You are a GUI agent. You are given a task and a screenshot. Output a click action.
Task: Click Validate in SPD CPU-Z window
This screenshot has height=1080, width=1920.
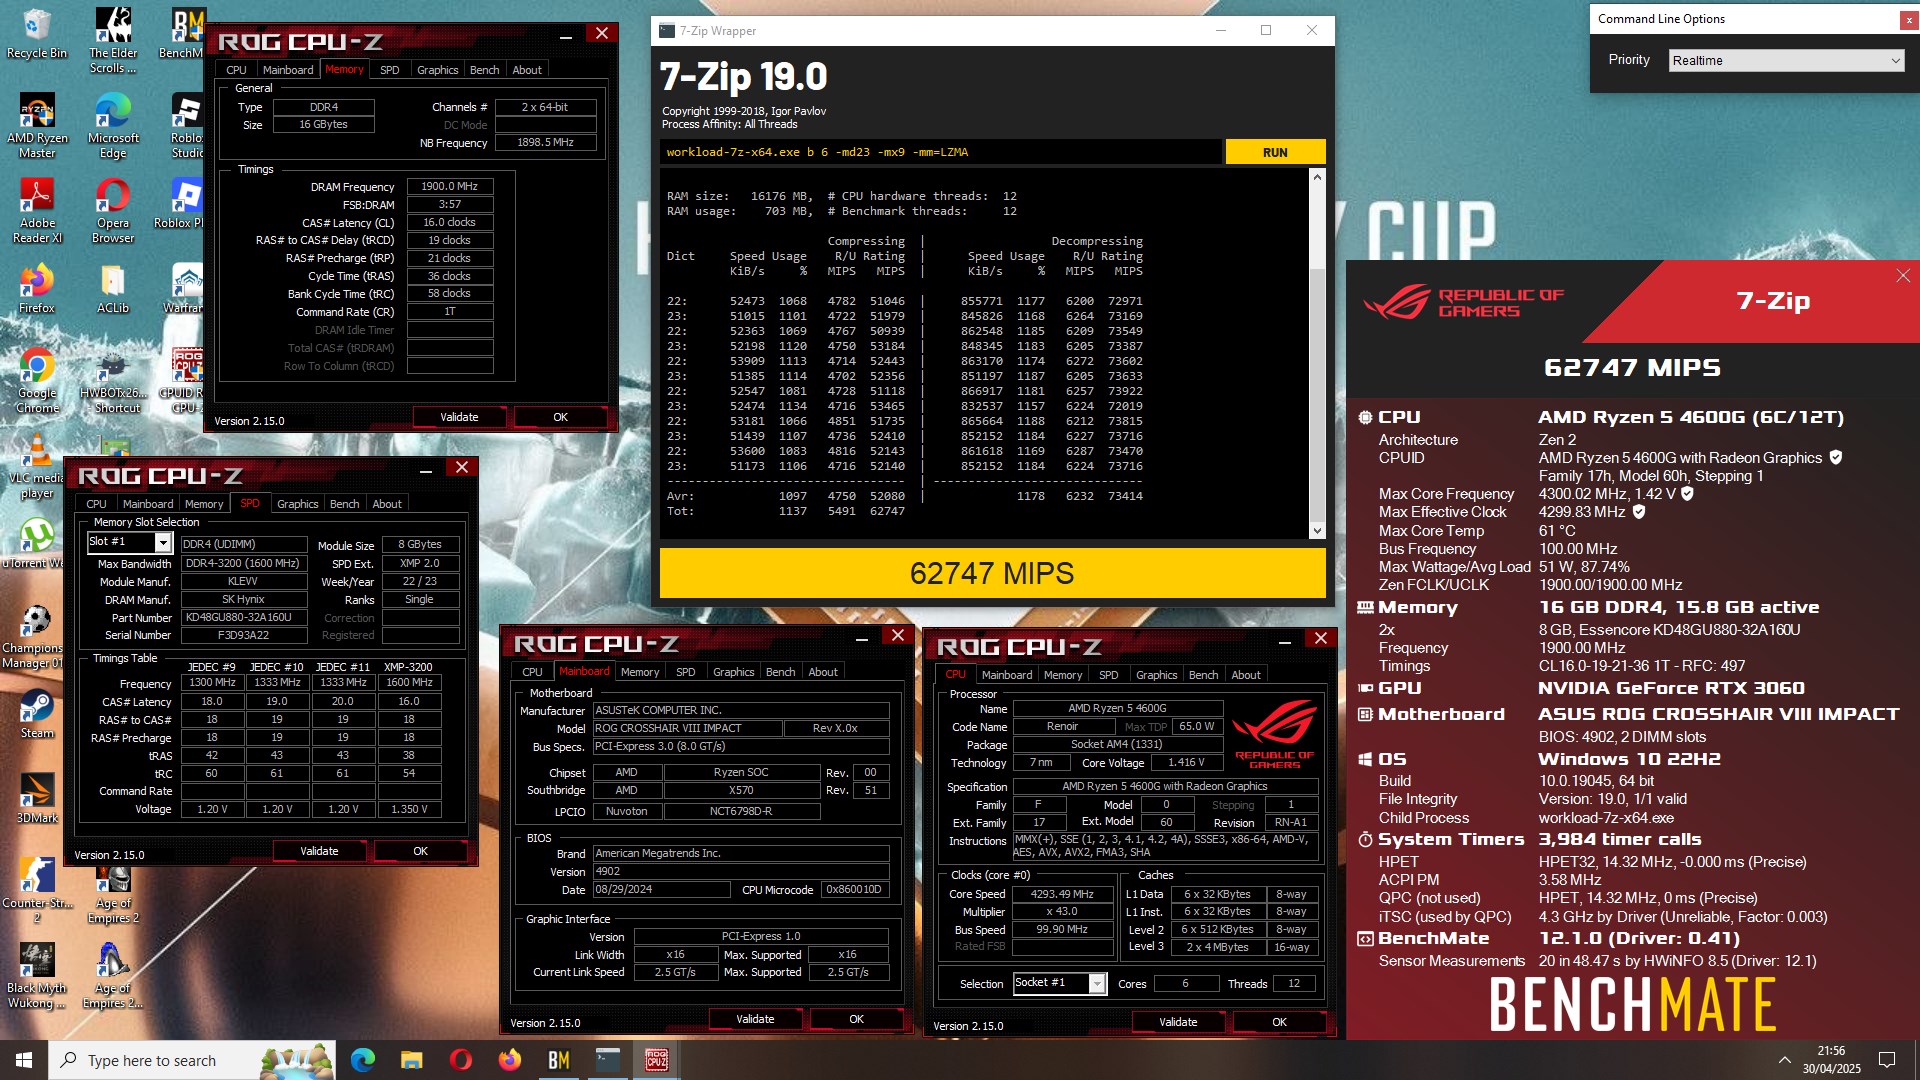[x=319, y=851]
